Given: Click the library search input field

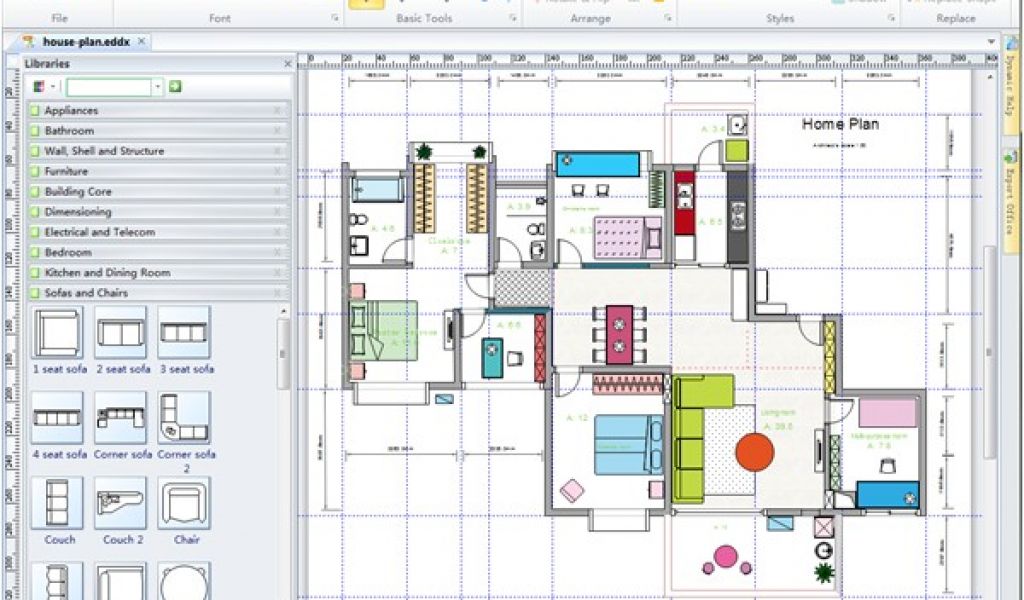Looking at the screenshot, I should (108, 87).
